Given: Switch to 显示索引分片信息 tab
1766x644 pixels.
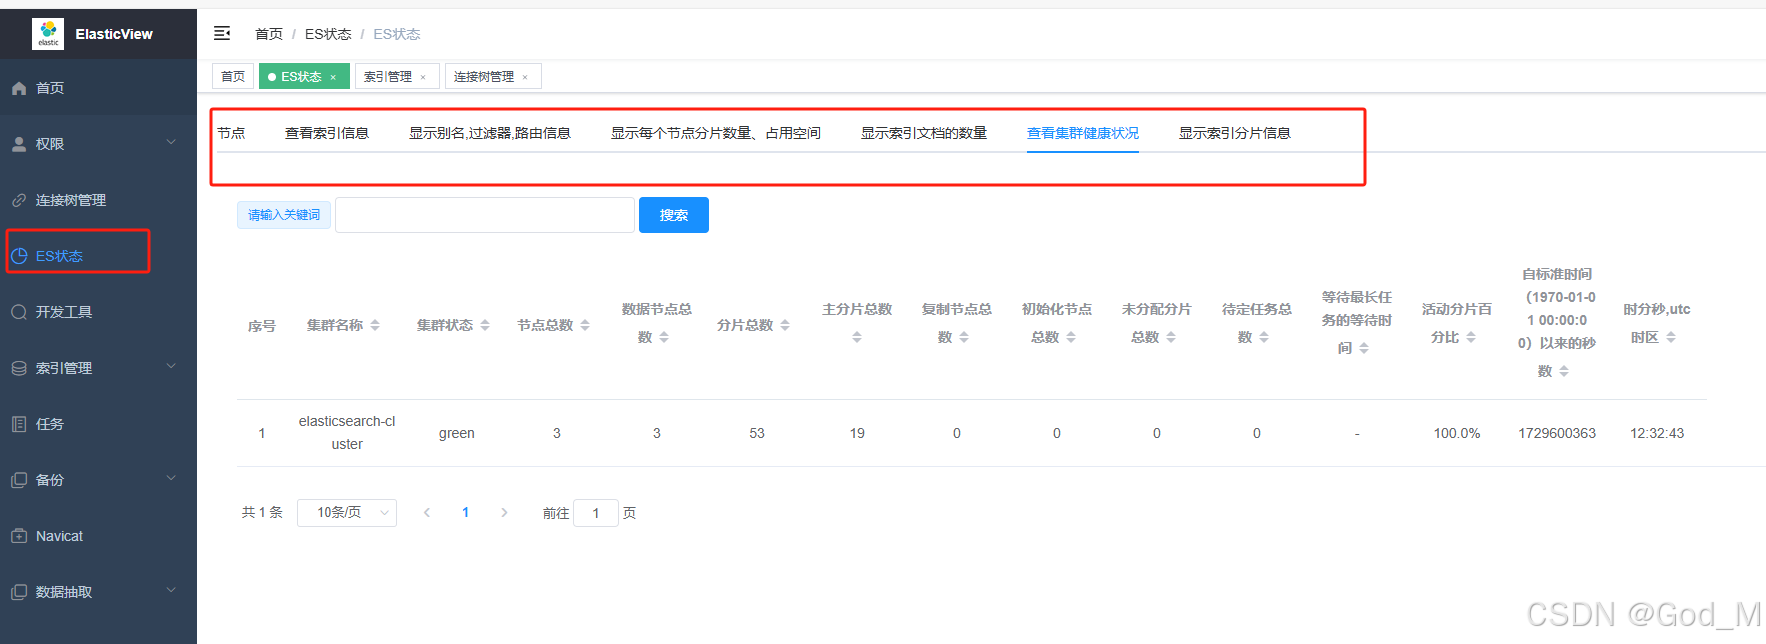Looking at the screenshot, I should point(1235,133).
